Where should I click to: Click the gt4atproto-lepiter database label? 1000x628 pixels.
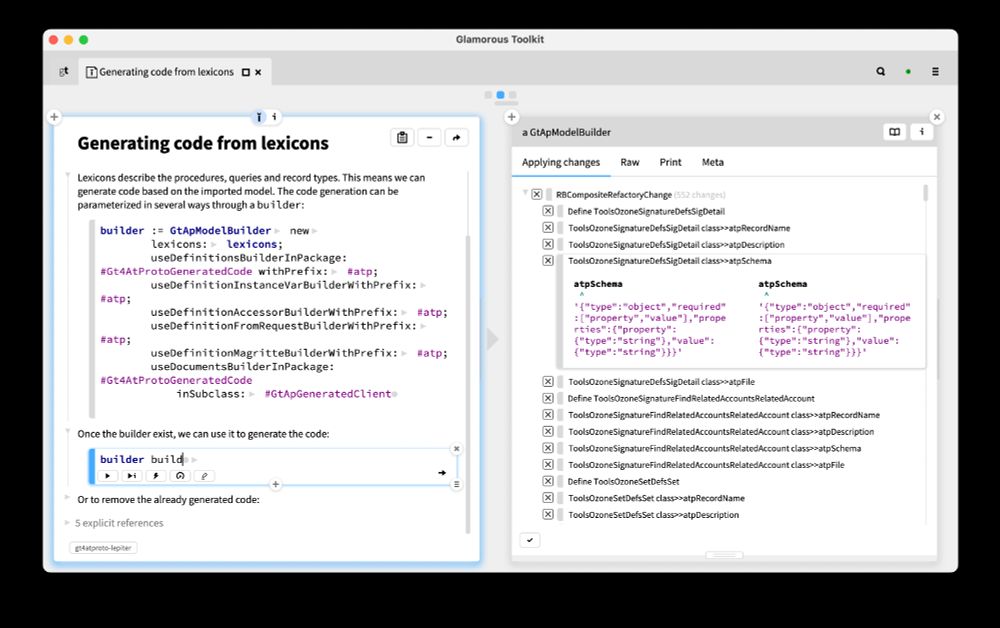click(103, 548)
